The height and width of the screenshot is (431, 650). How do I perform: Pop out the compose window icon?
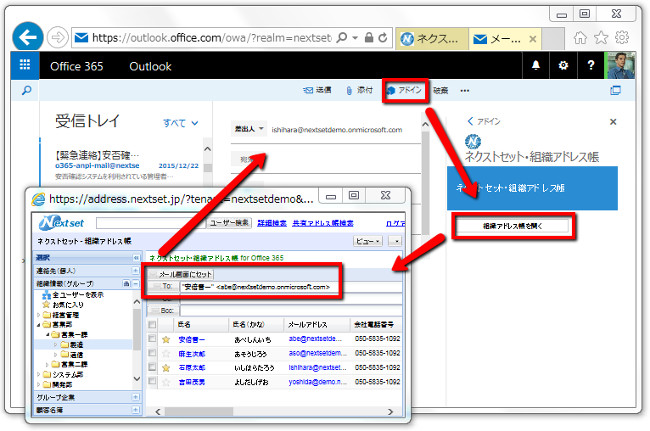click(x=615, y=90)
